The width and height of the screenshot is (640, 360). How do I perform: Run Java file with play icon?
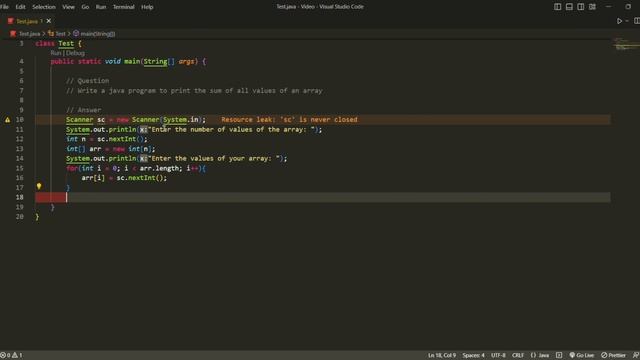pos(619,21)
